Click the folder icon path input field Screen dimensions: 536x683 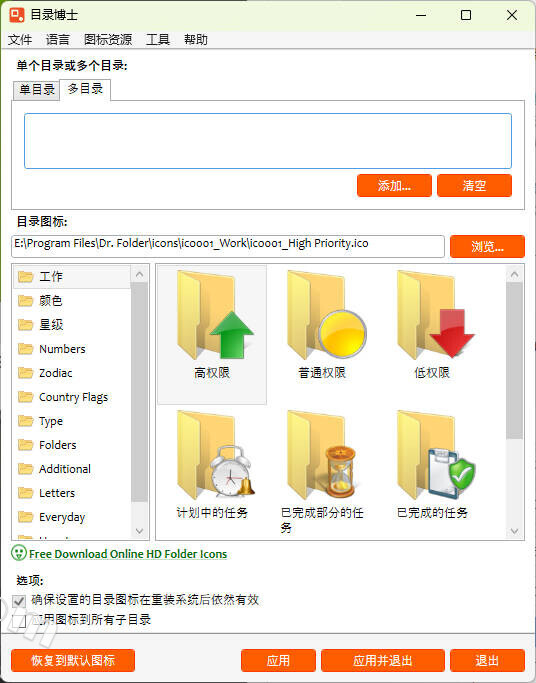pos(228,246)
